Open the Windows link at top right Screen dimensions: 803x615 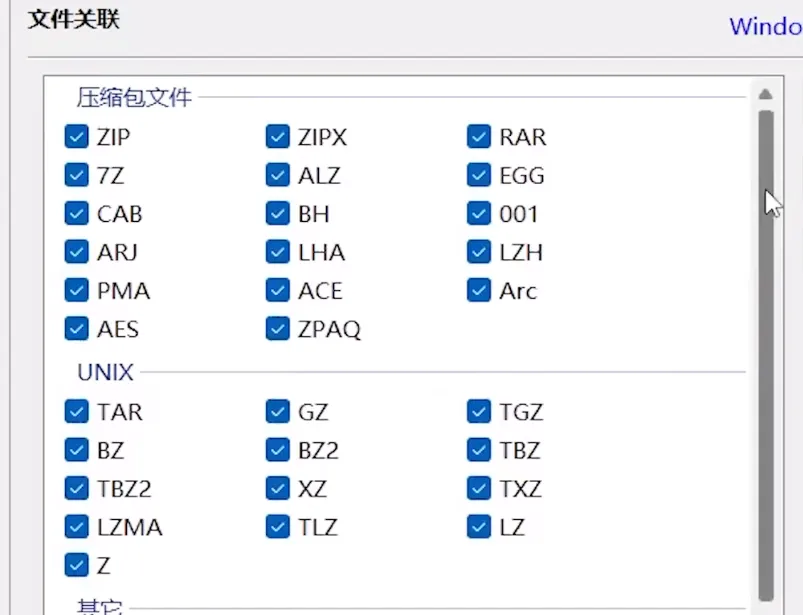[765, 26]
